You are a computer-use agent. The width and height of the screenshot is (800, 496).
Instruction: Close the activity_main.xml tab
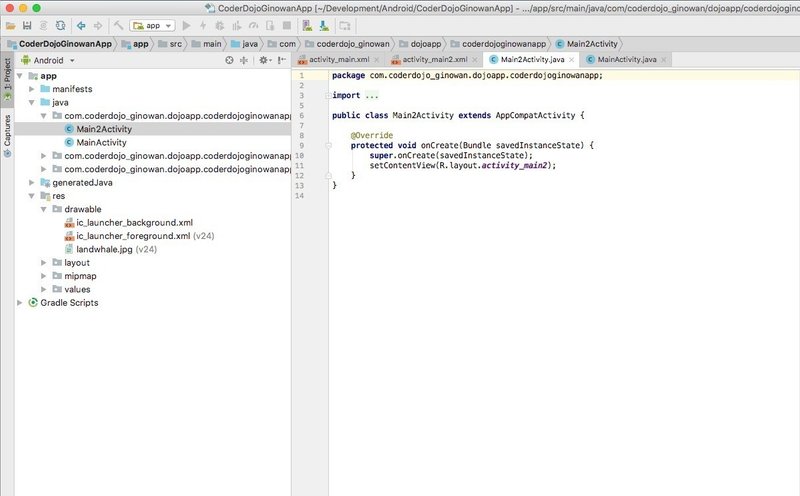coord(377,60)
